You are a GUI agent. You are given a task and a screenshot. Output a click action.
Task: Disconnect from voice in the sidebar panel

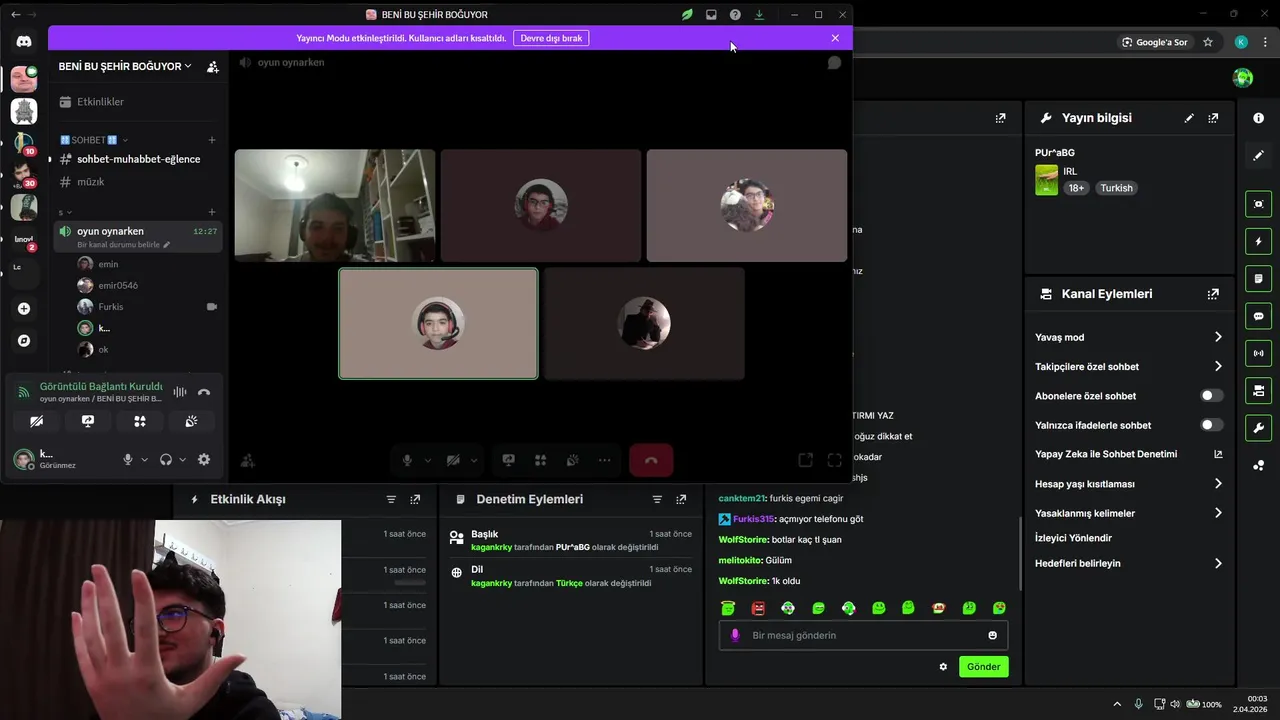(x=204, y=392)
